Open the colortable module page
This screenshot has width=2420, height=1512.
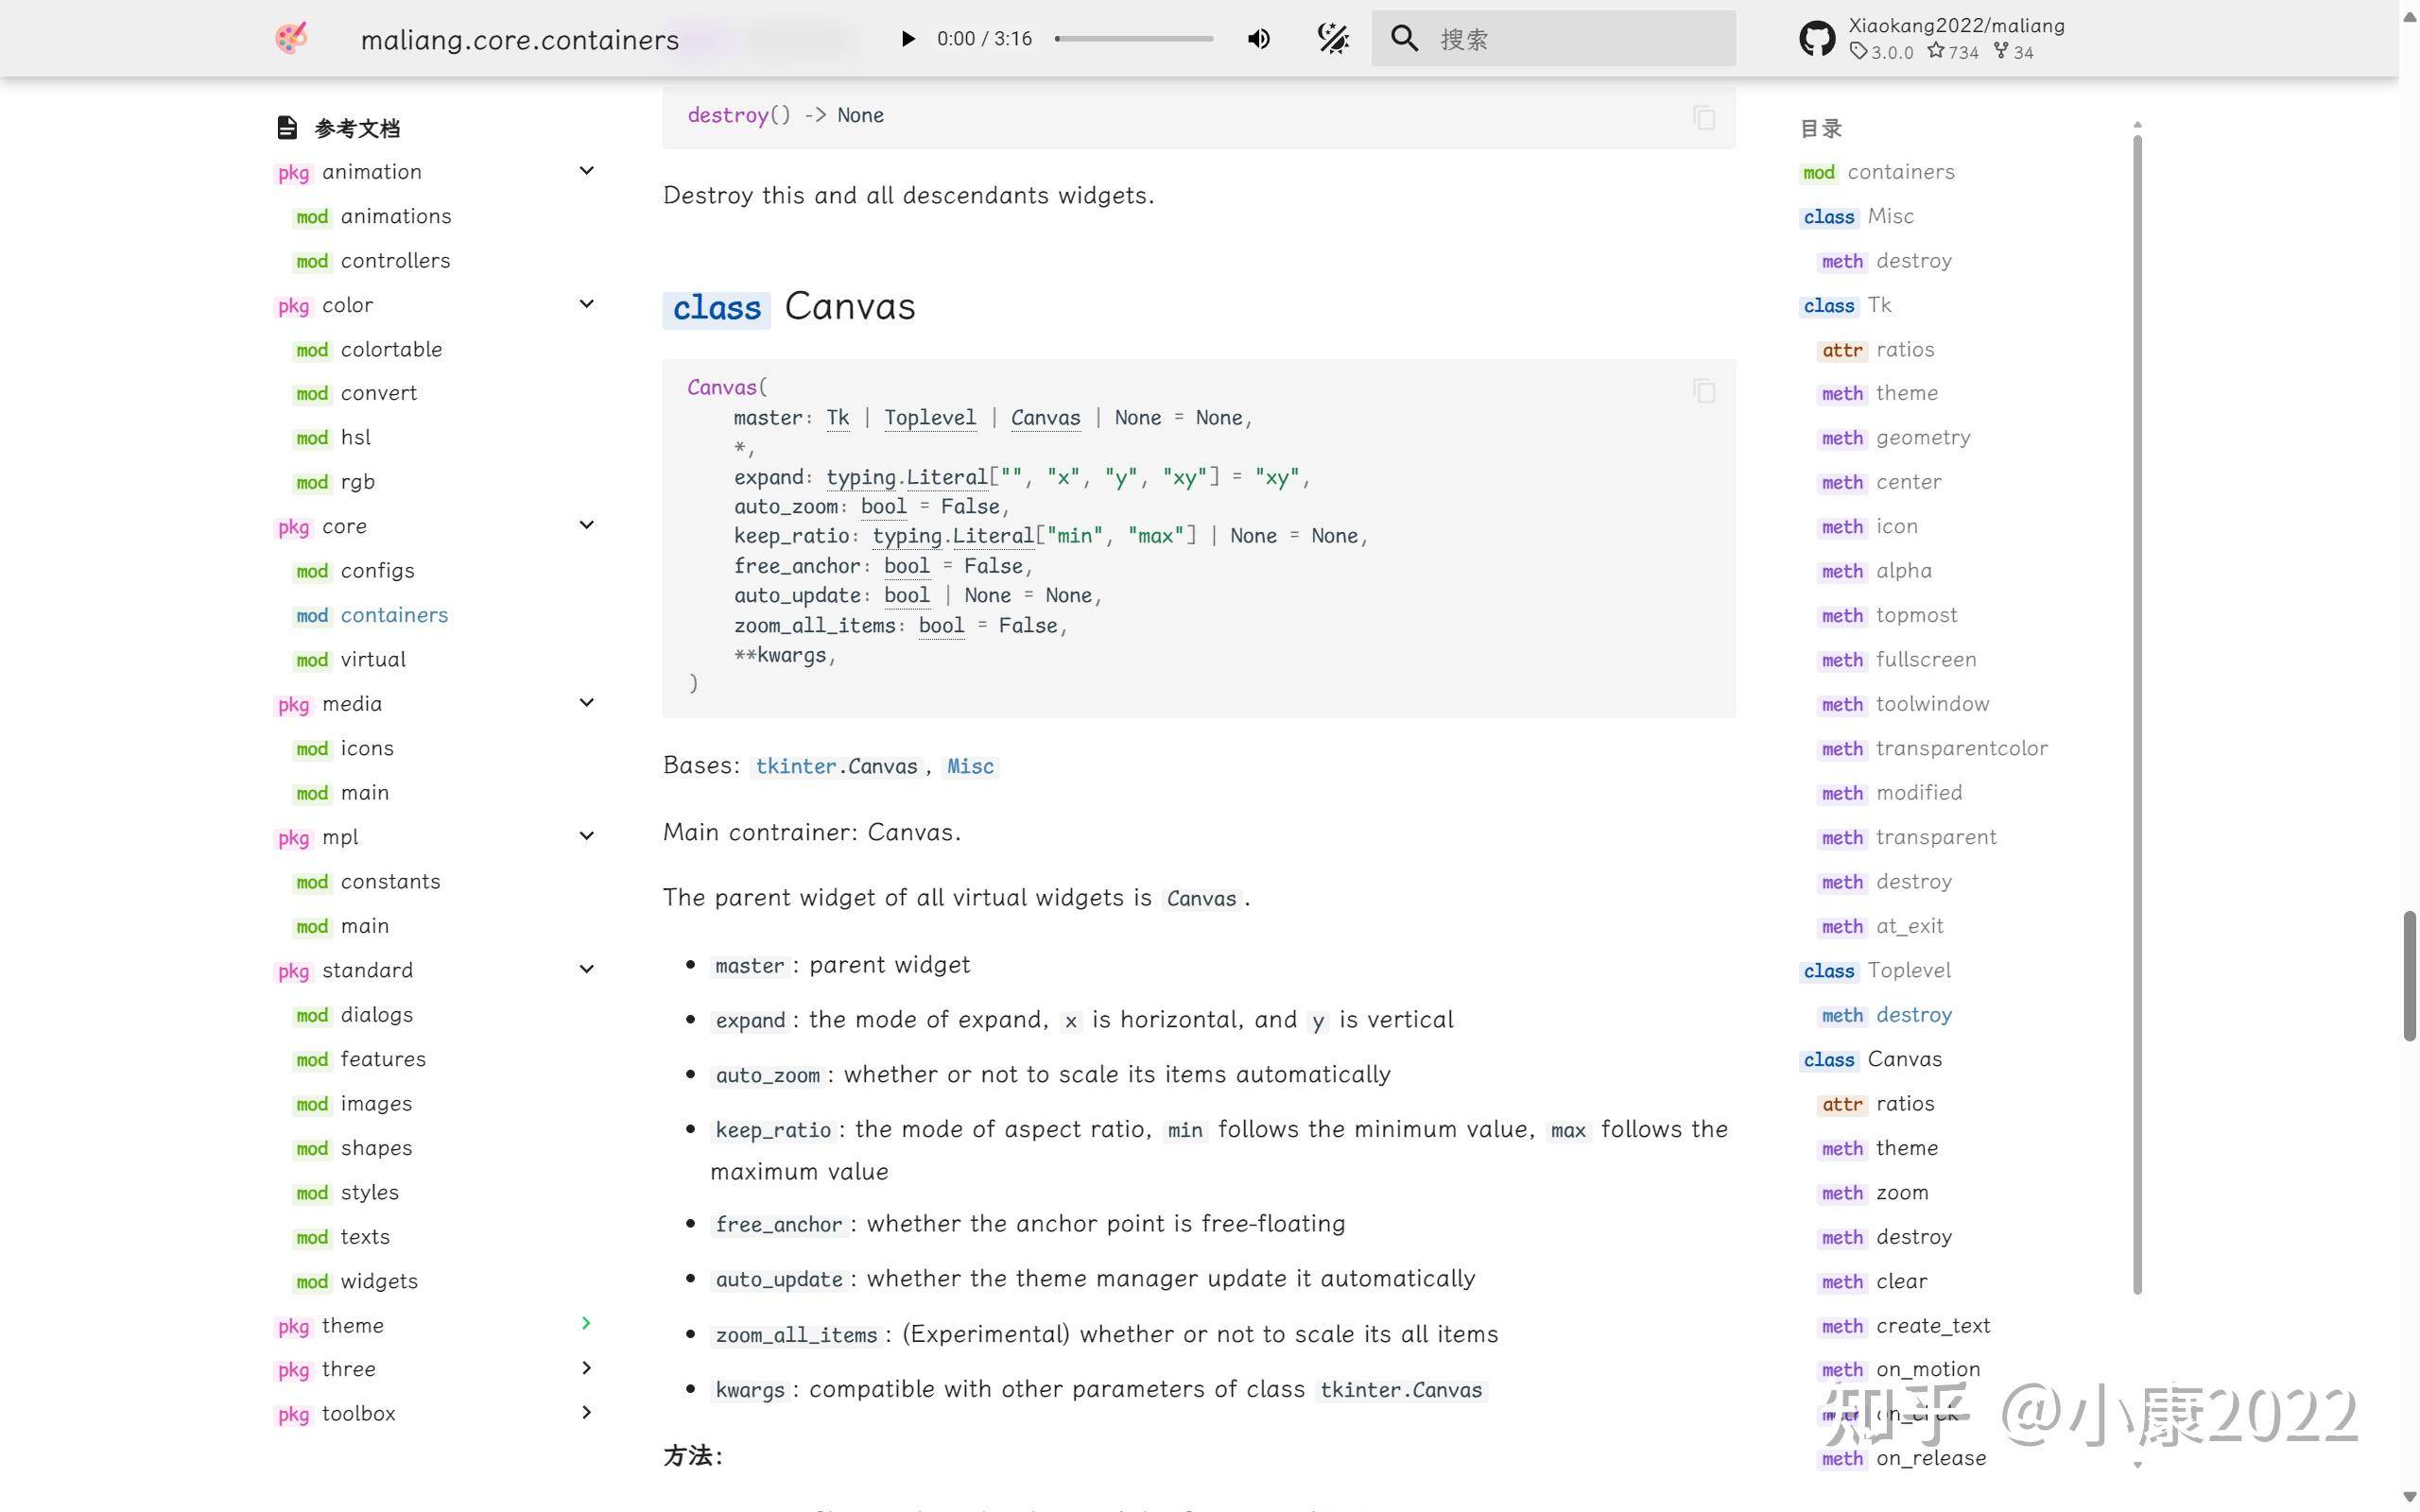coord(368,349)
